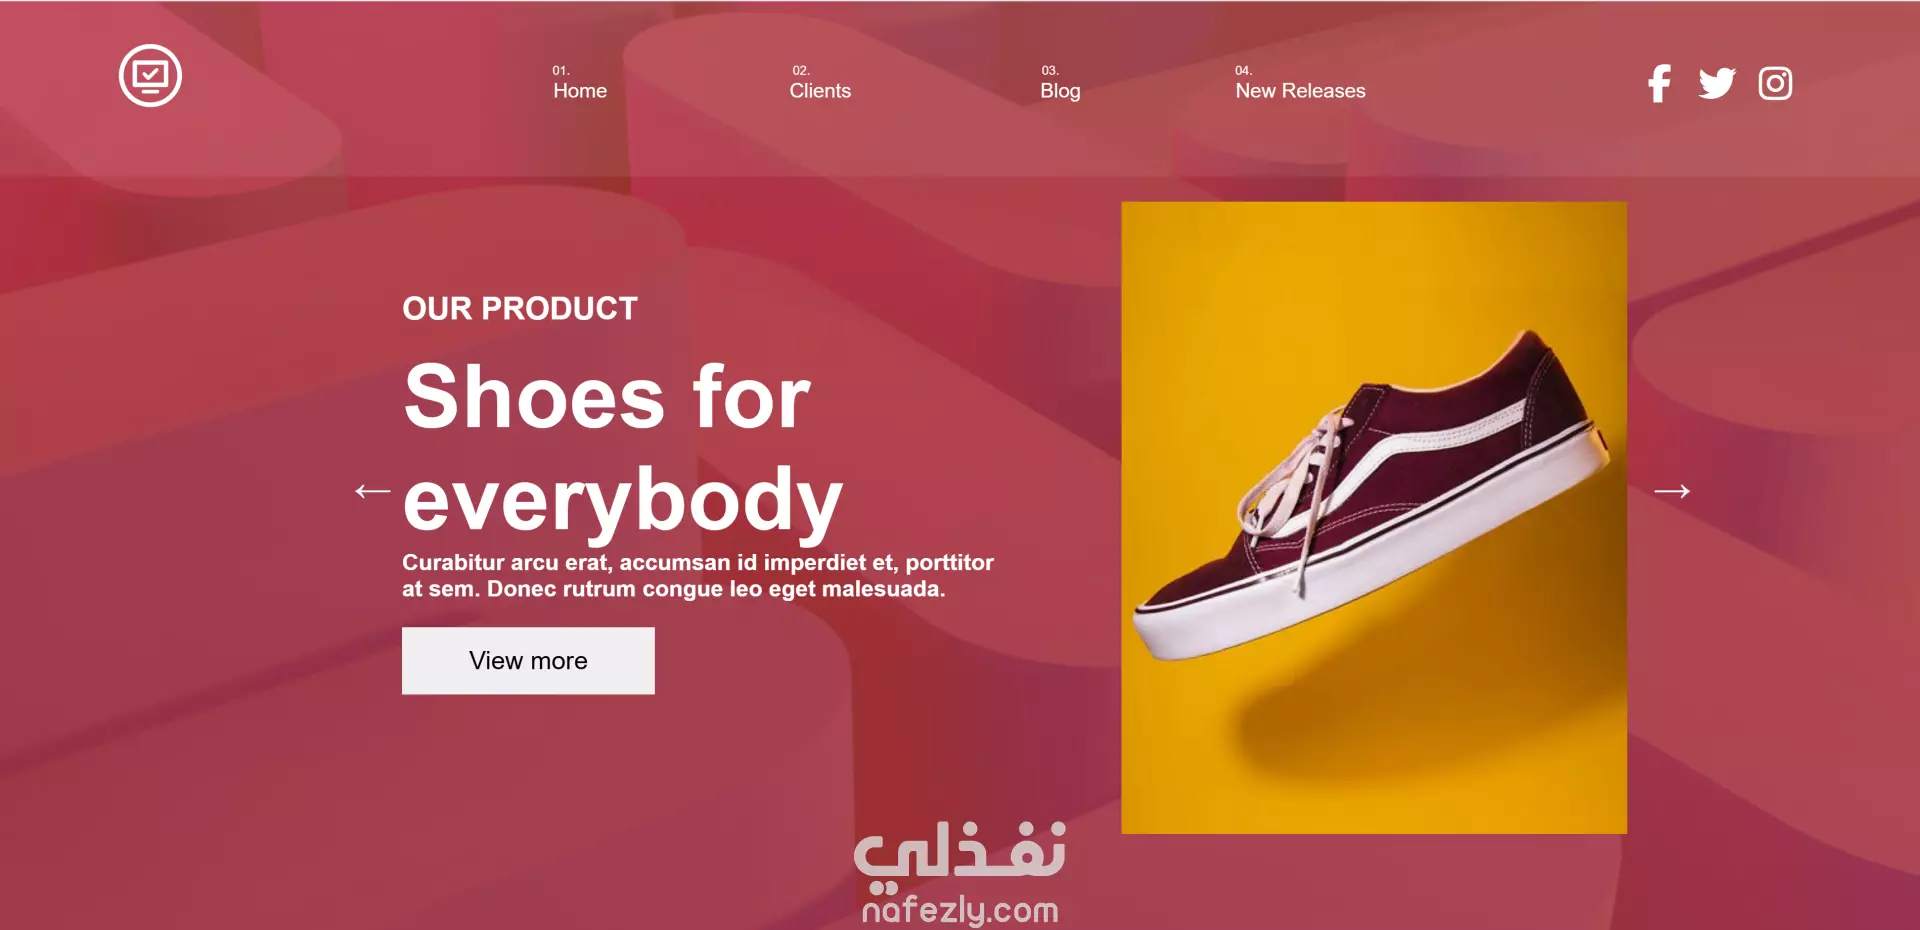The width and height of the screenshot is (1920, 930).
Task: Open the Instagram camera icon
Action: click(x=1775, y=83)
